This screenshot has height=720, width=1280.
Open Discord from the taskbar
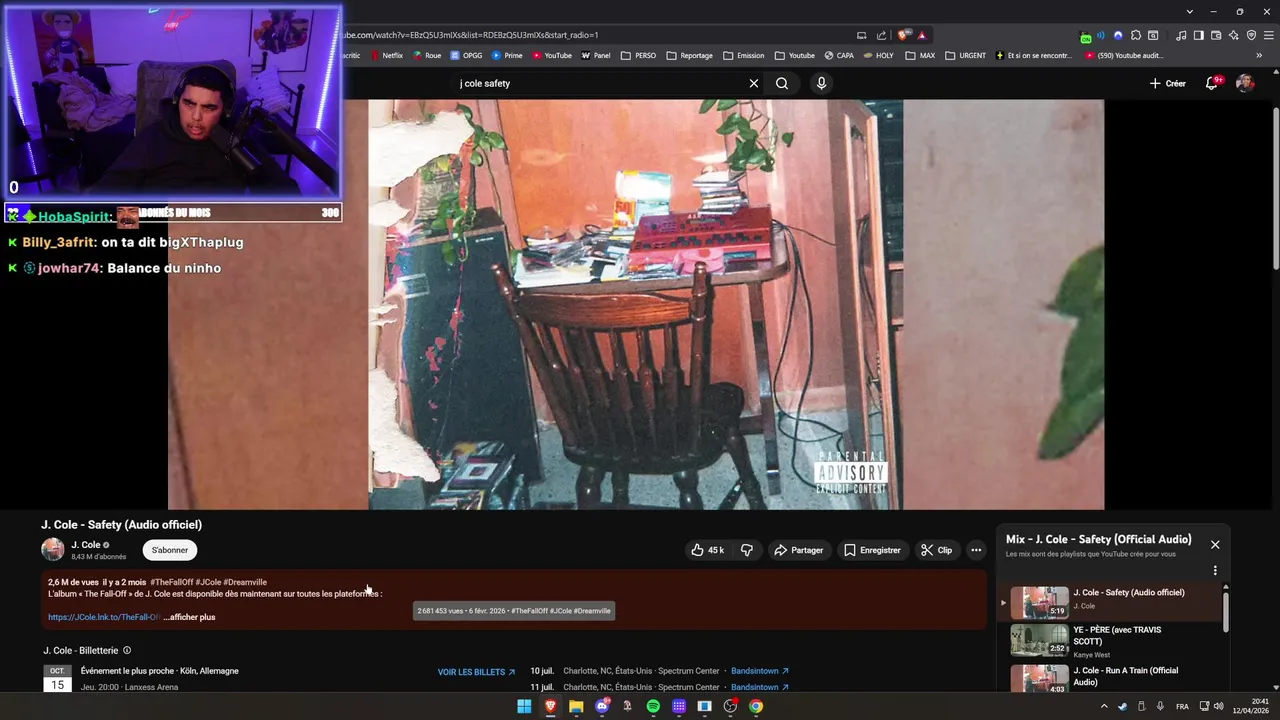point(602,706)
